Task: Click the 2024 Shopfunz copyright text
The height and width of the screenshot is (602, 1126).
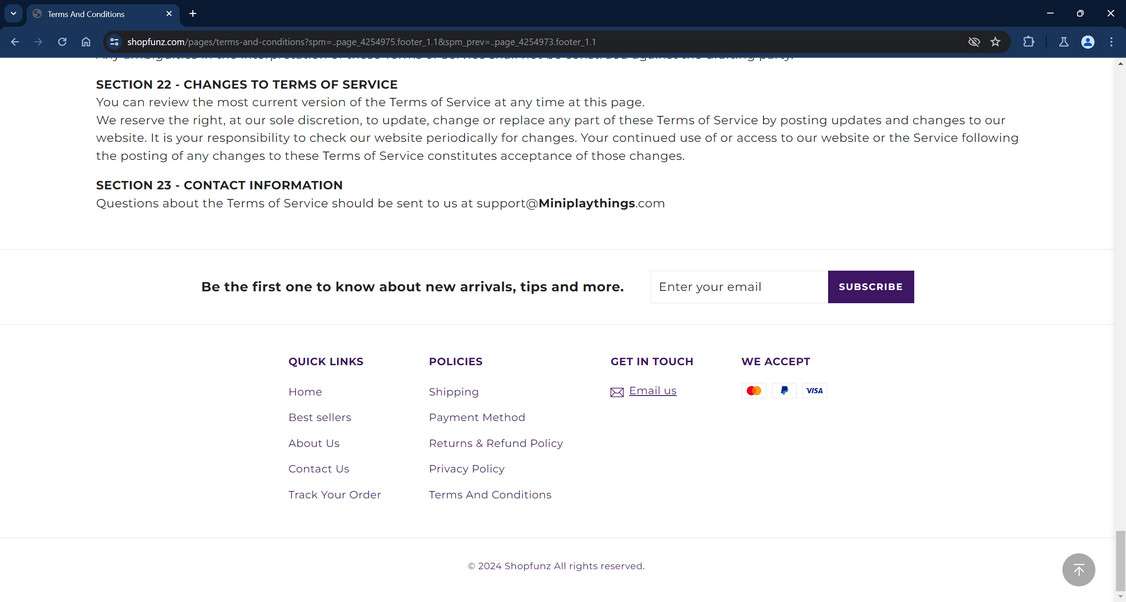Action: point(556,566)
